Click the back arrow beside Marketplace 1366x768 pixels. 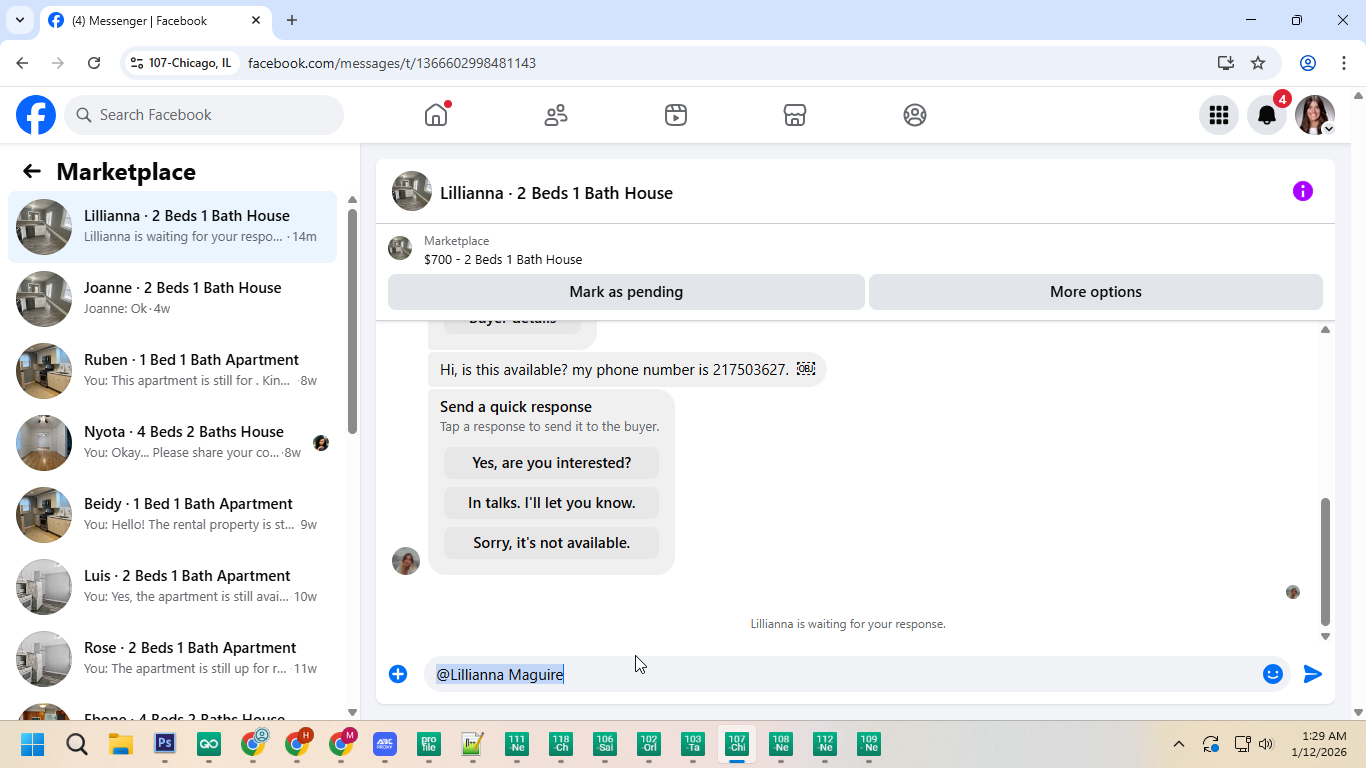click(32, 171)
